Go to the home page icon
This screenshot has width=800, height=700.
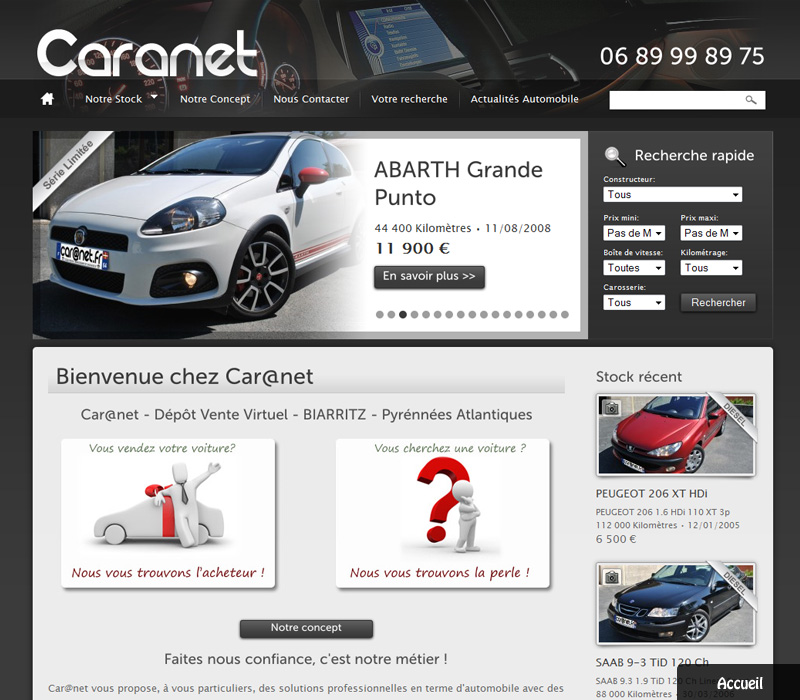(47, 98)
